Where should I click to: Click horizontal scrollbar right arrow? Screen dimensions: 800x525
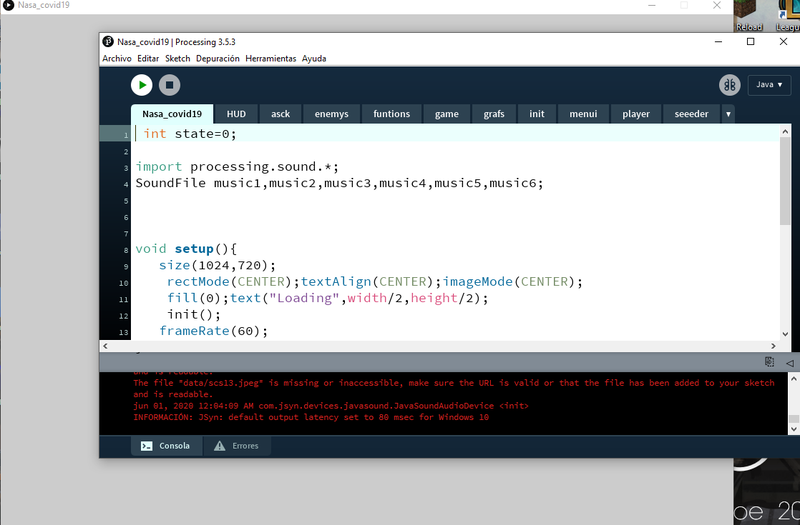773,346
